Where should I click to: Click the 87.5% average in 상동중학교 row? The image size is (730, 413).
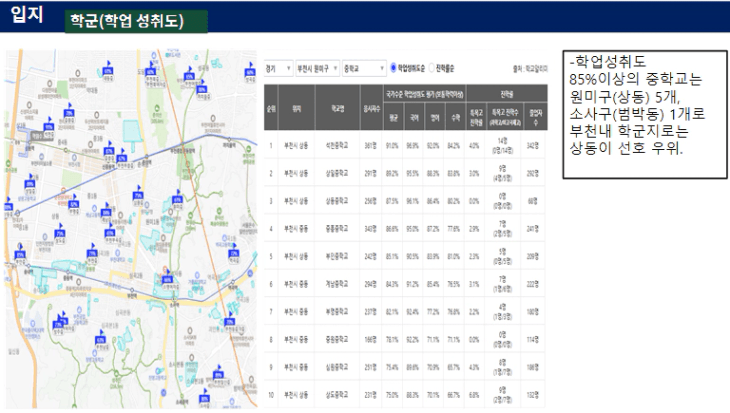392,201
